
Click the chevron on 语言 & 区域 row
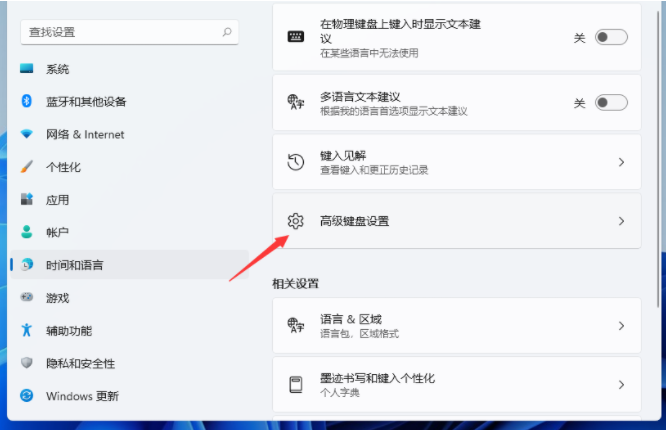pyautogui.click(x=621, y=326)
